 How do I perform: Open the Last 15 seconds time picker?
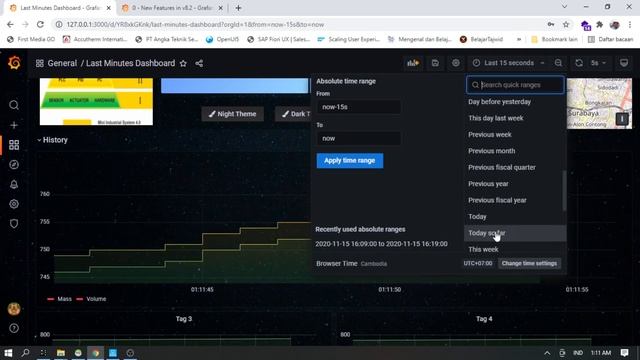coord(509,63)
